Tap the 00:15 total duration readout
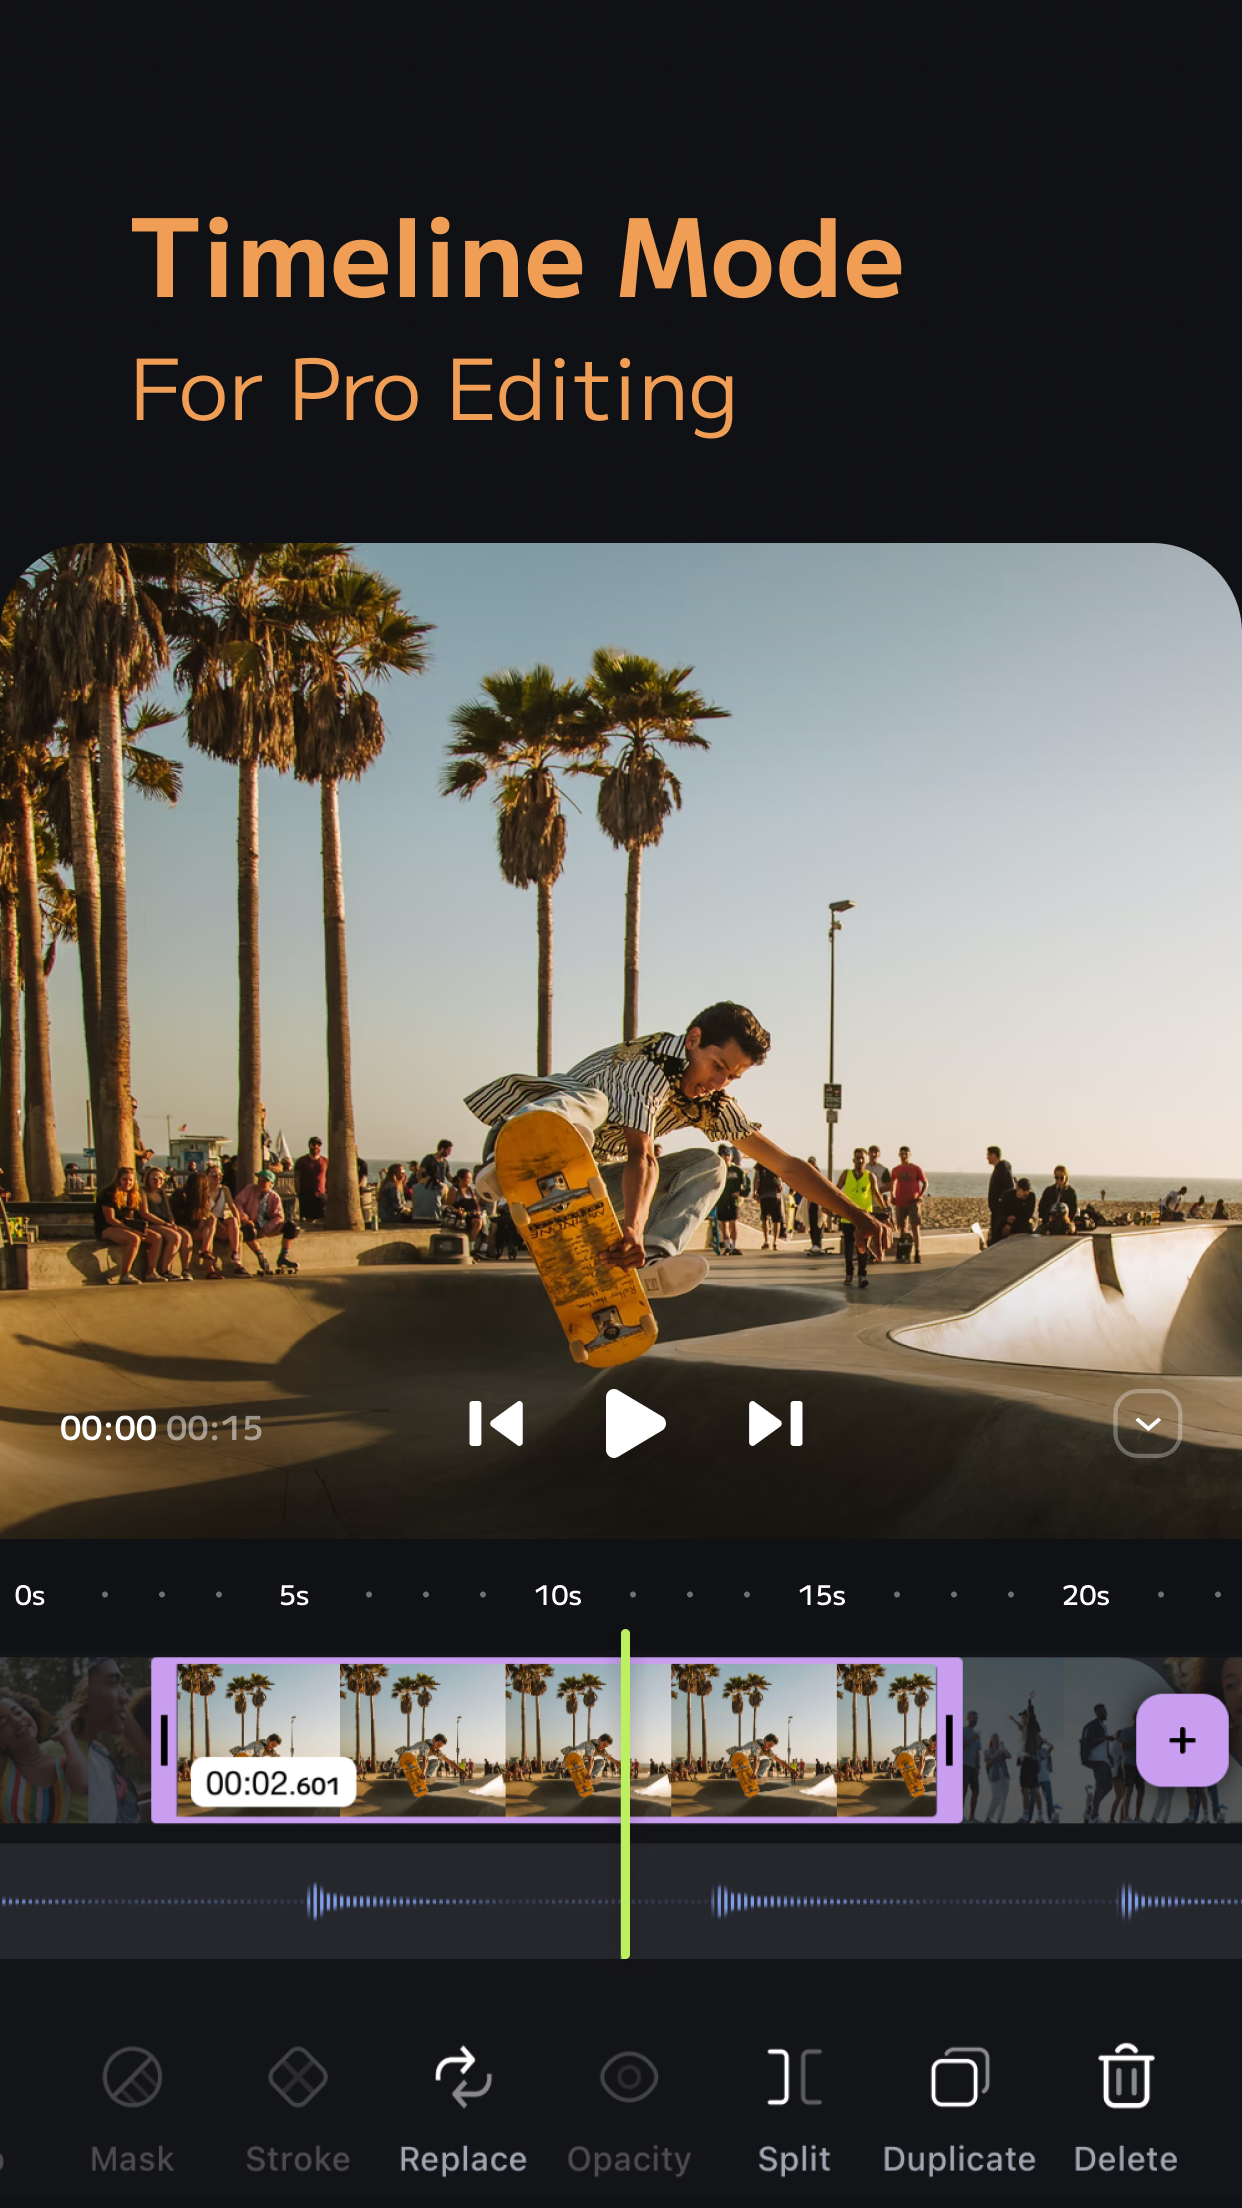The image size is (1242, 2208). [214, 1428]
